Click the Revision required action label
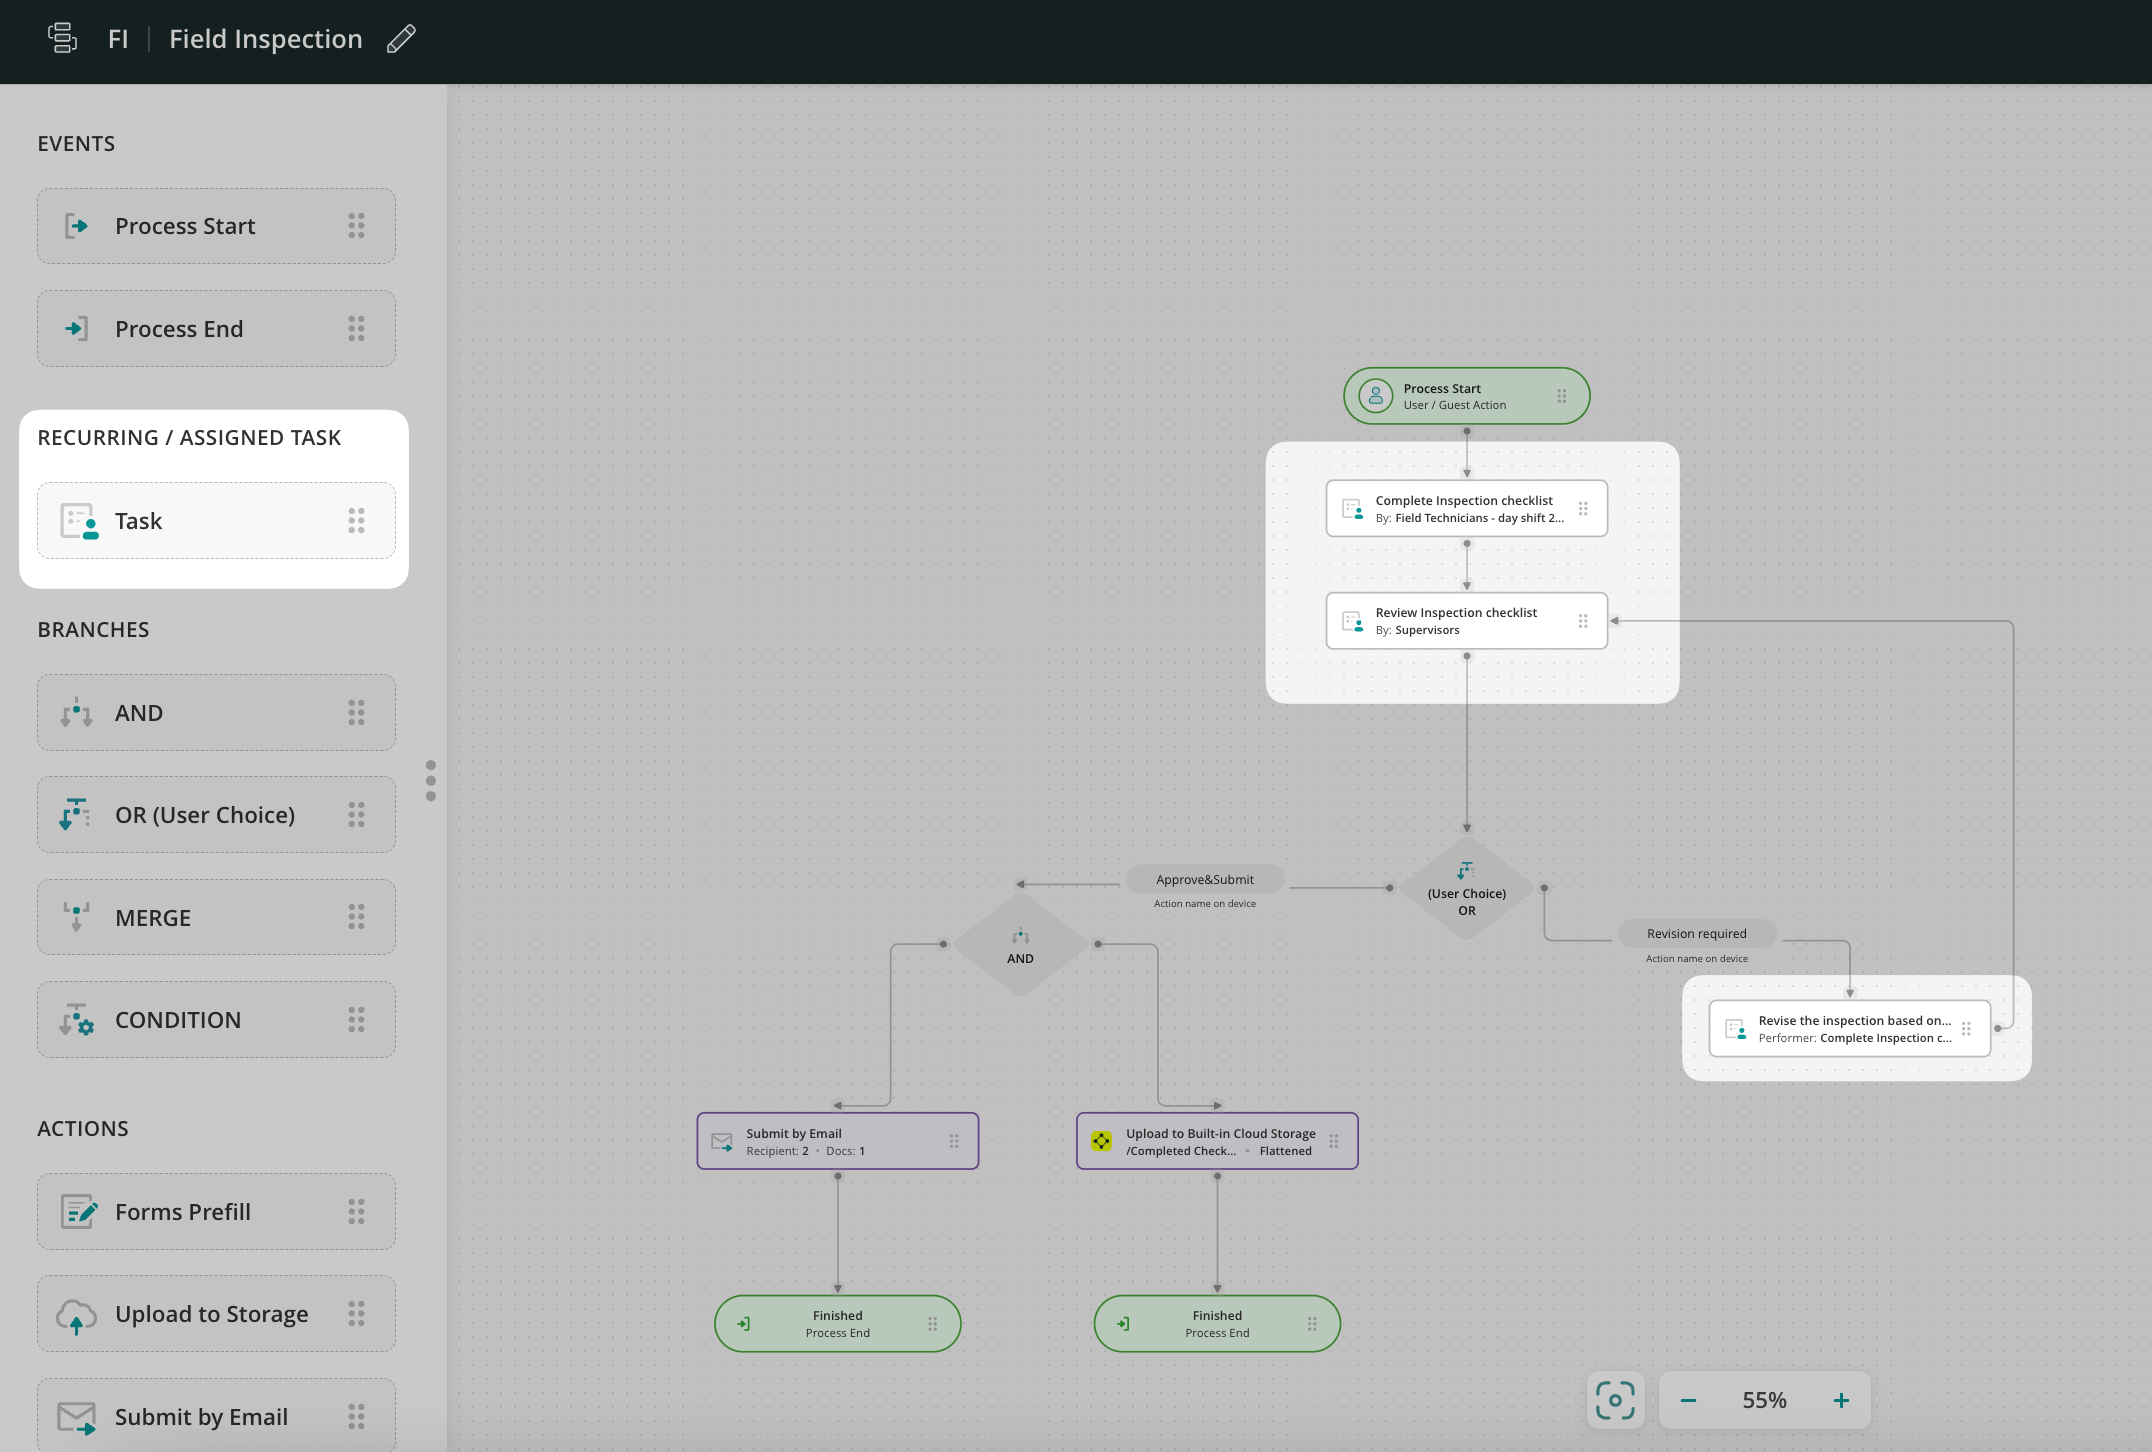2152x1452 pixels. pos(1696,934)
